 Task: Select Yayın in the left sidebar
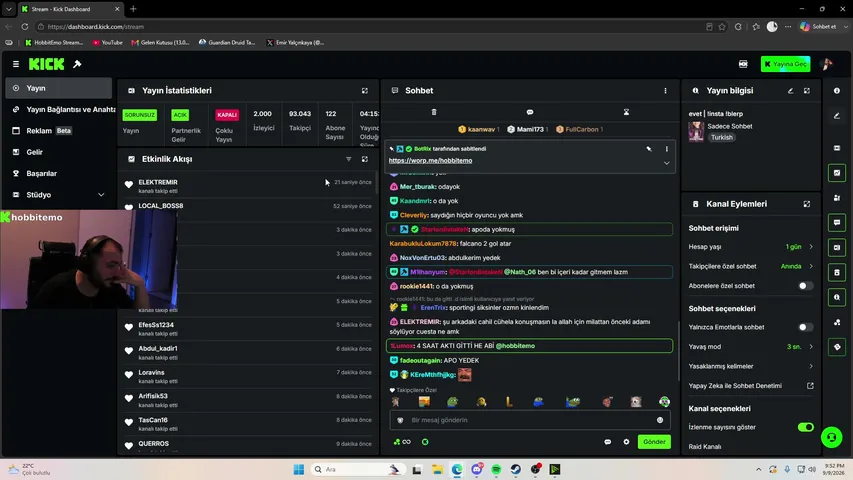coord(58,88)
